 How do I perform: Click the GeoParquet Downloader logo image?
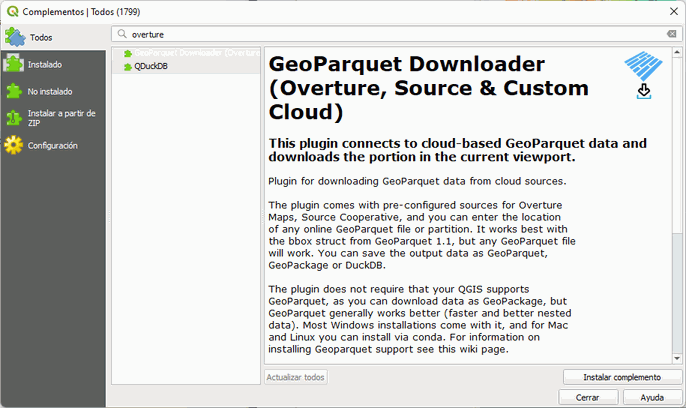643,75
